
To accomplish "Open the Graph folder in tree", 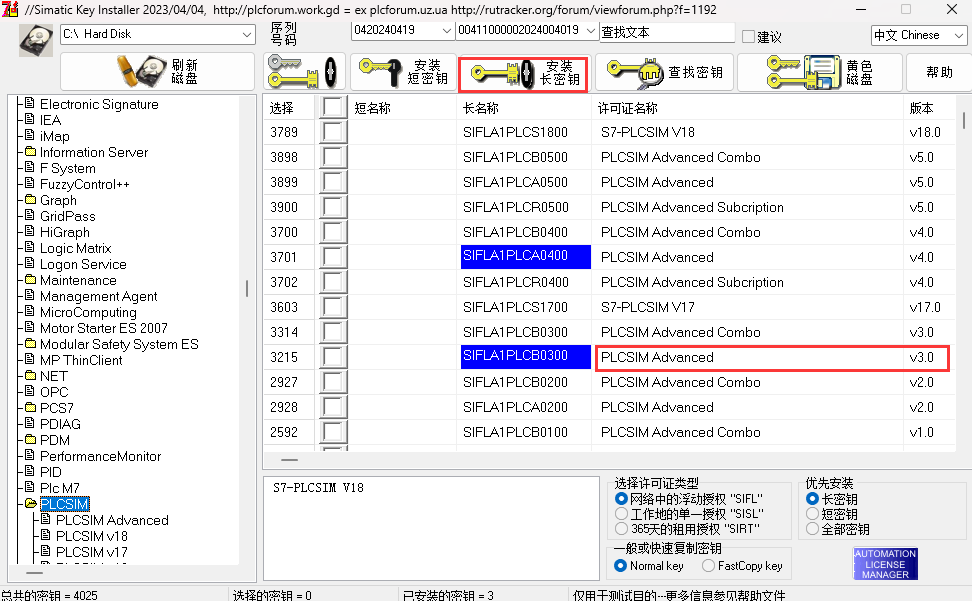I will [x=58, y=201].
